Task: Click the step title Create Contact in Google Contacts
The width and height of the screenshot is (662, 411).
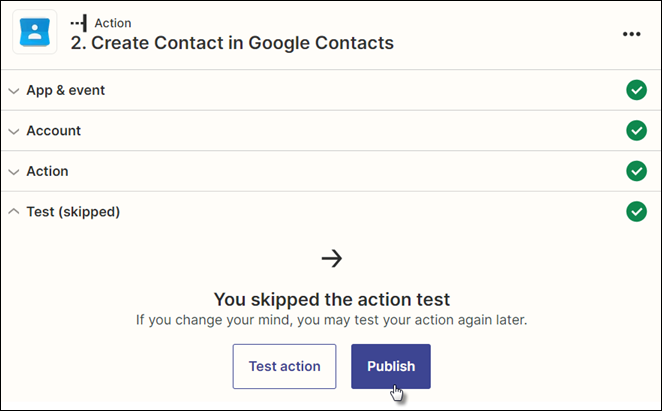Action: (232, 43)
